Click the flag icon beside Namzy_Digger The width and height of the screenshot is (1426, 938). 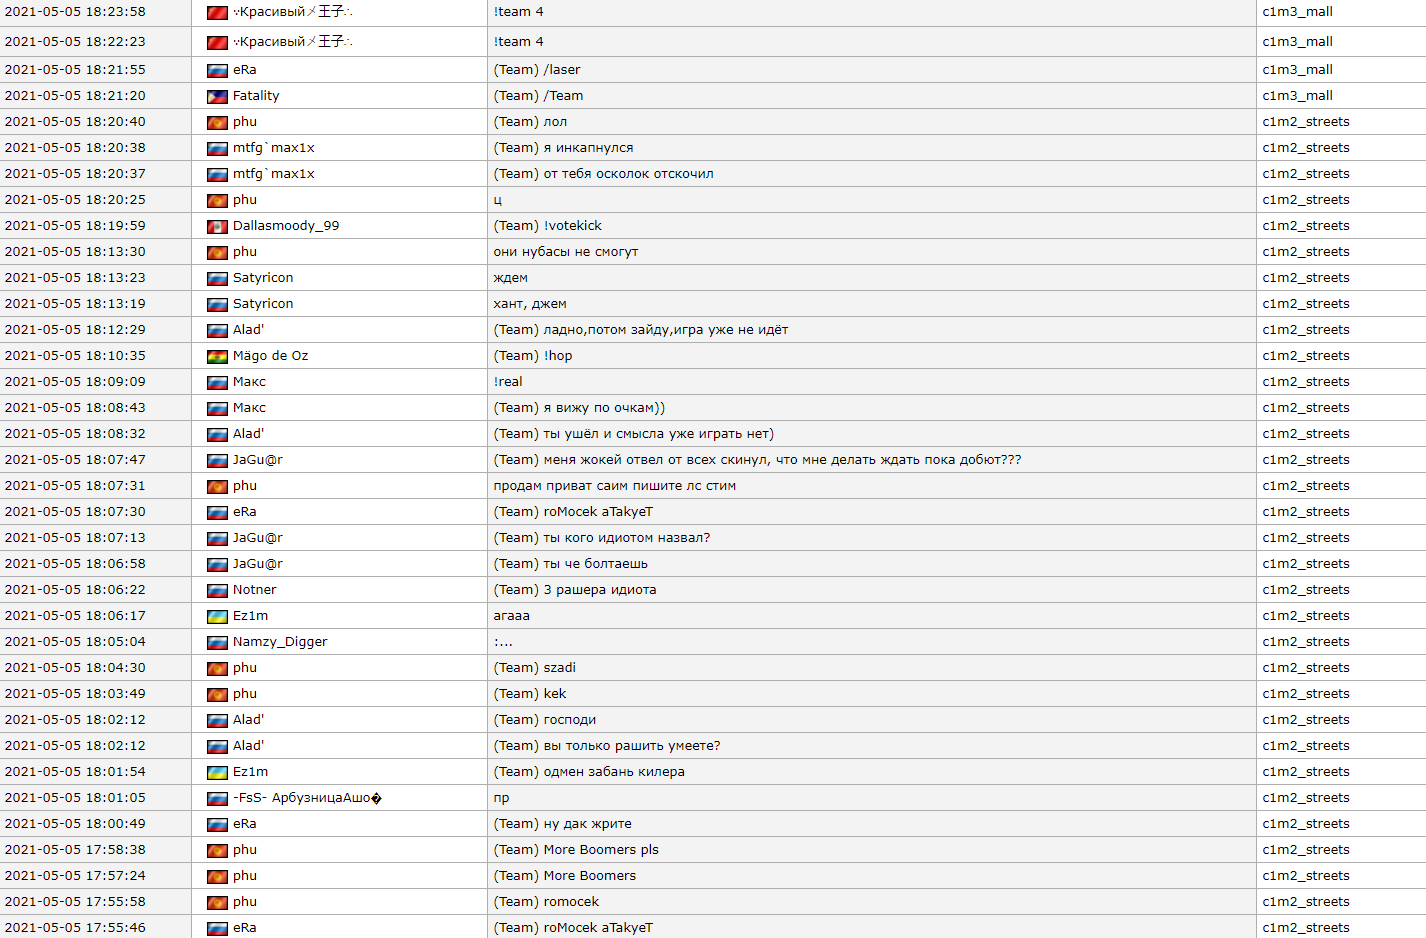pos(217,643)
